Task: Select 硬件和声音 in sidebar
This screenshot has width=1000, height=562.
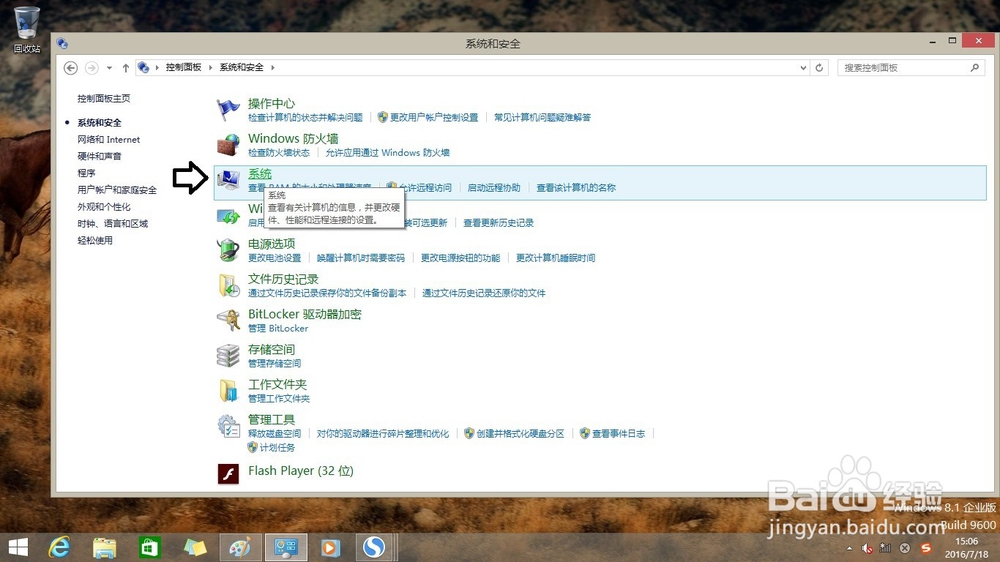Action: tap(99, 156)
